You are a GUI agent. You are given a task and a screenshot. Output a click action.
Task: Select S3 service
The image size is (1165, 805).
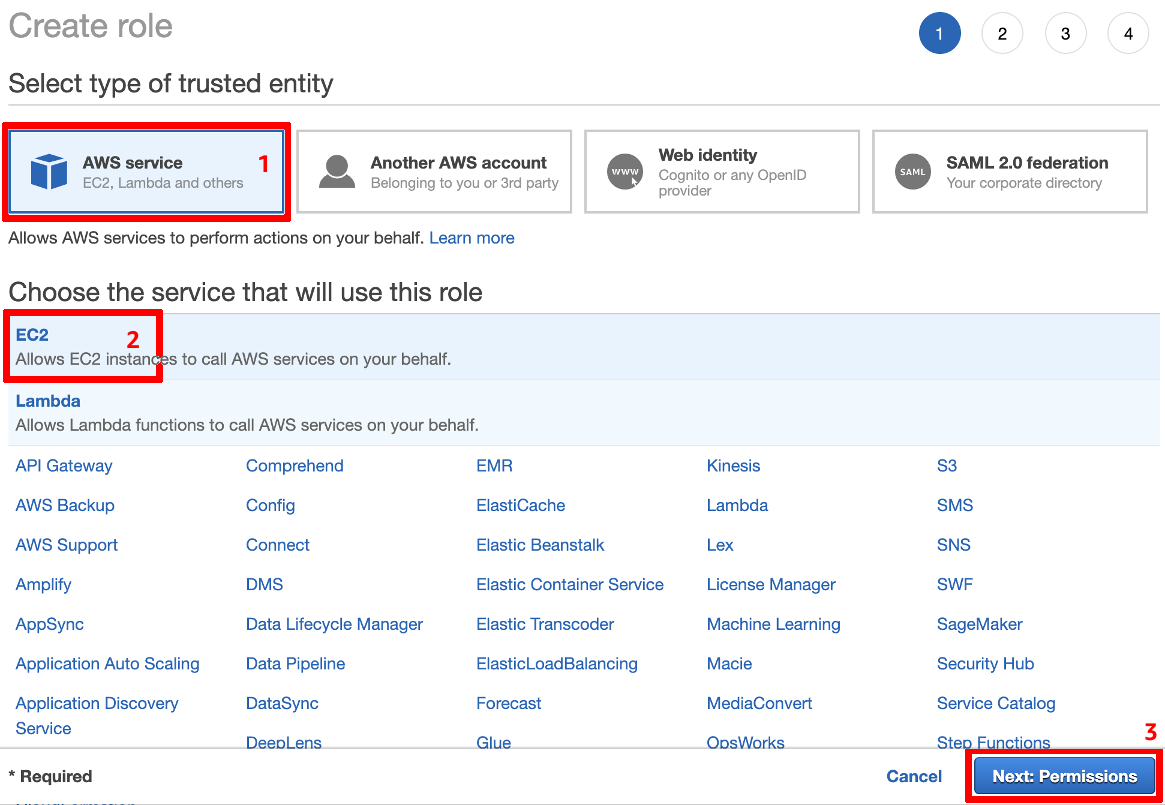coord(947,466)
